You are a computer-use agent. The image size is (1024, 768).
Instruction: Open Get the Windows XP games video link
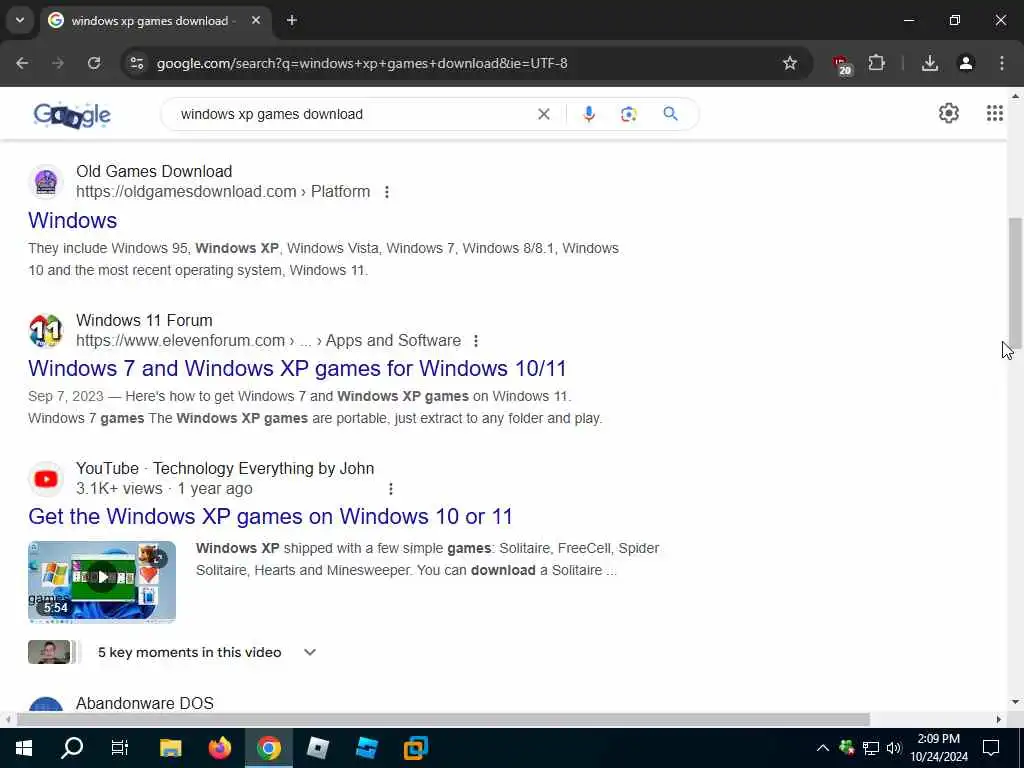(x=270, y=517)
